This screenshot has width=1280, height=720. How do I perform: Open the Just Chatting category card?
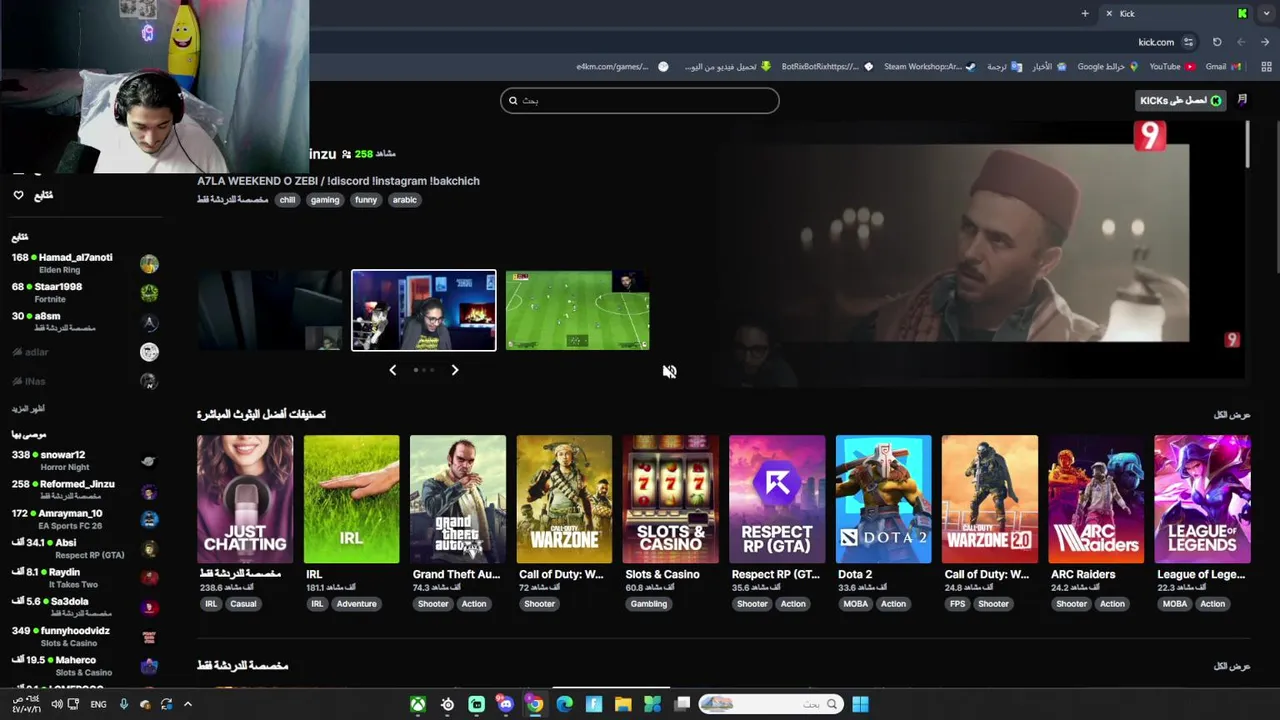coord(245,499)
